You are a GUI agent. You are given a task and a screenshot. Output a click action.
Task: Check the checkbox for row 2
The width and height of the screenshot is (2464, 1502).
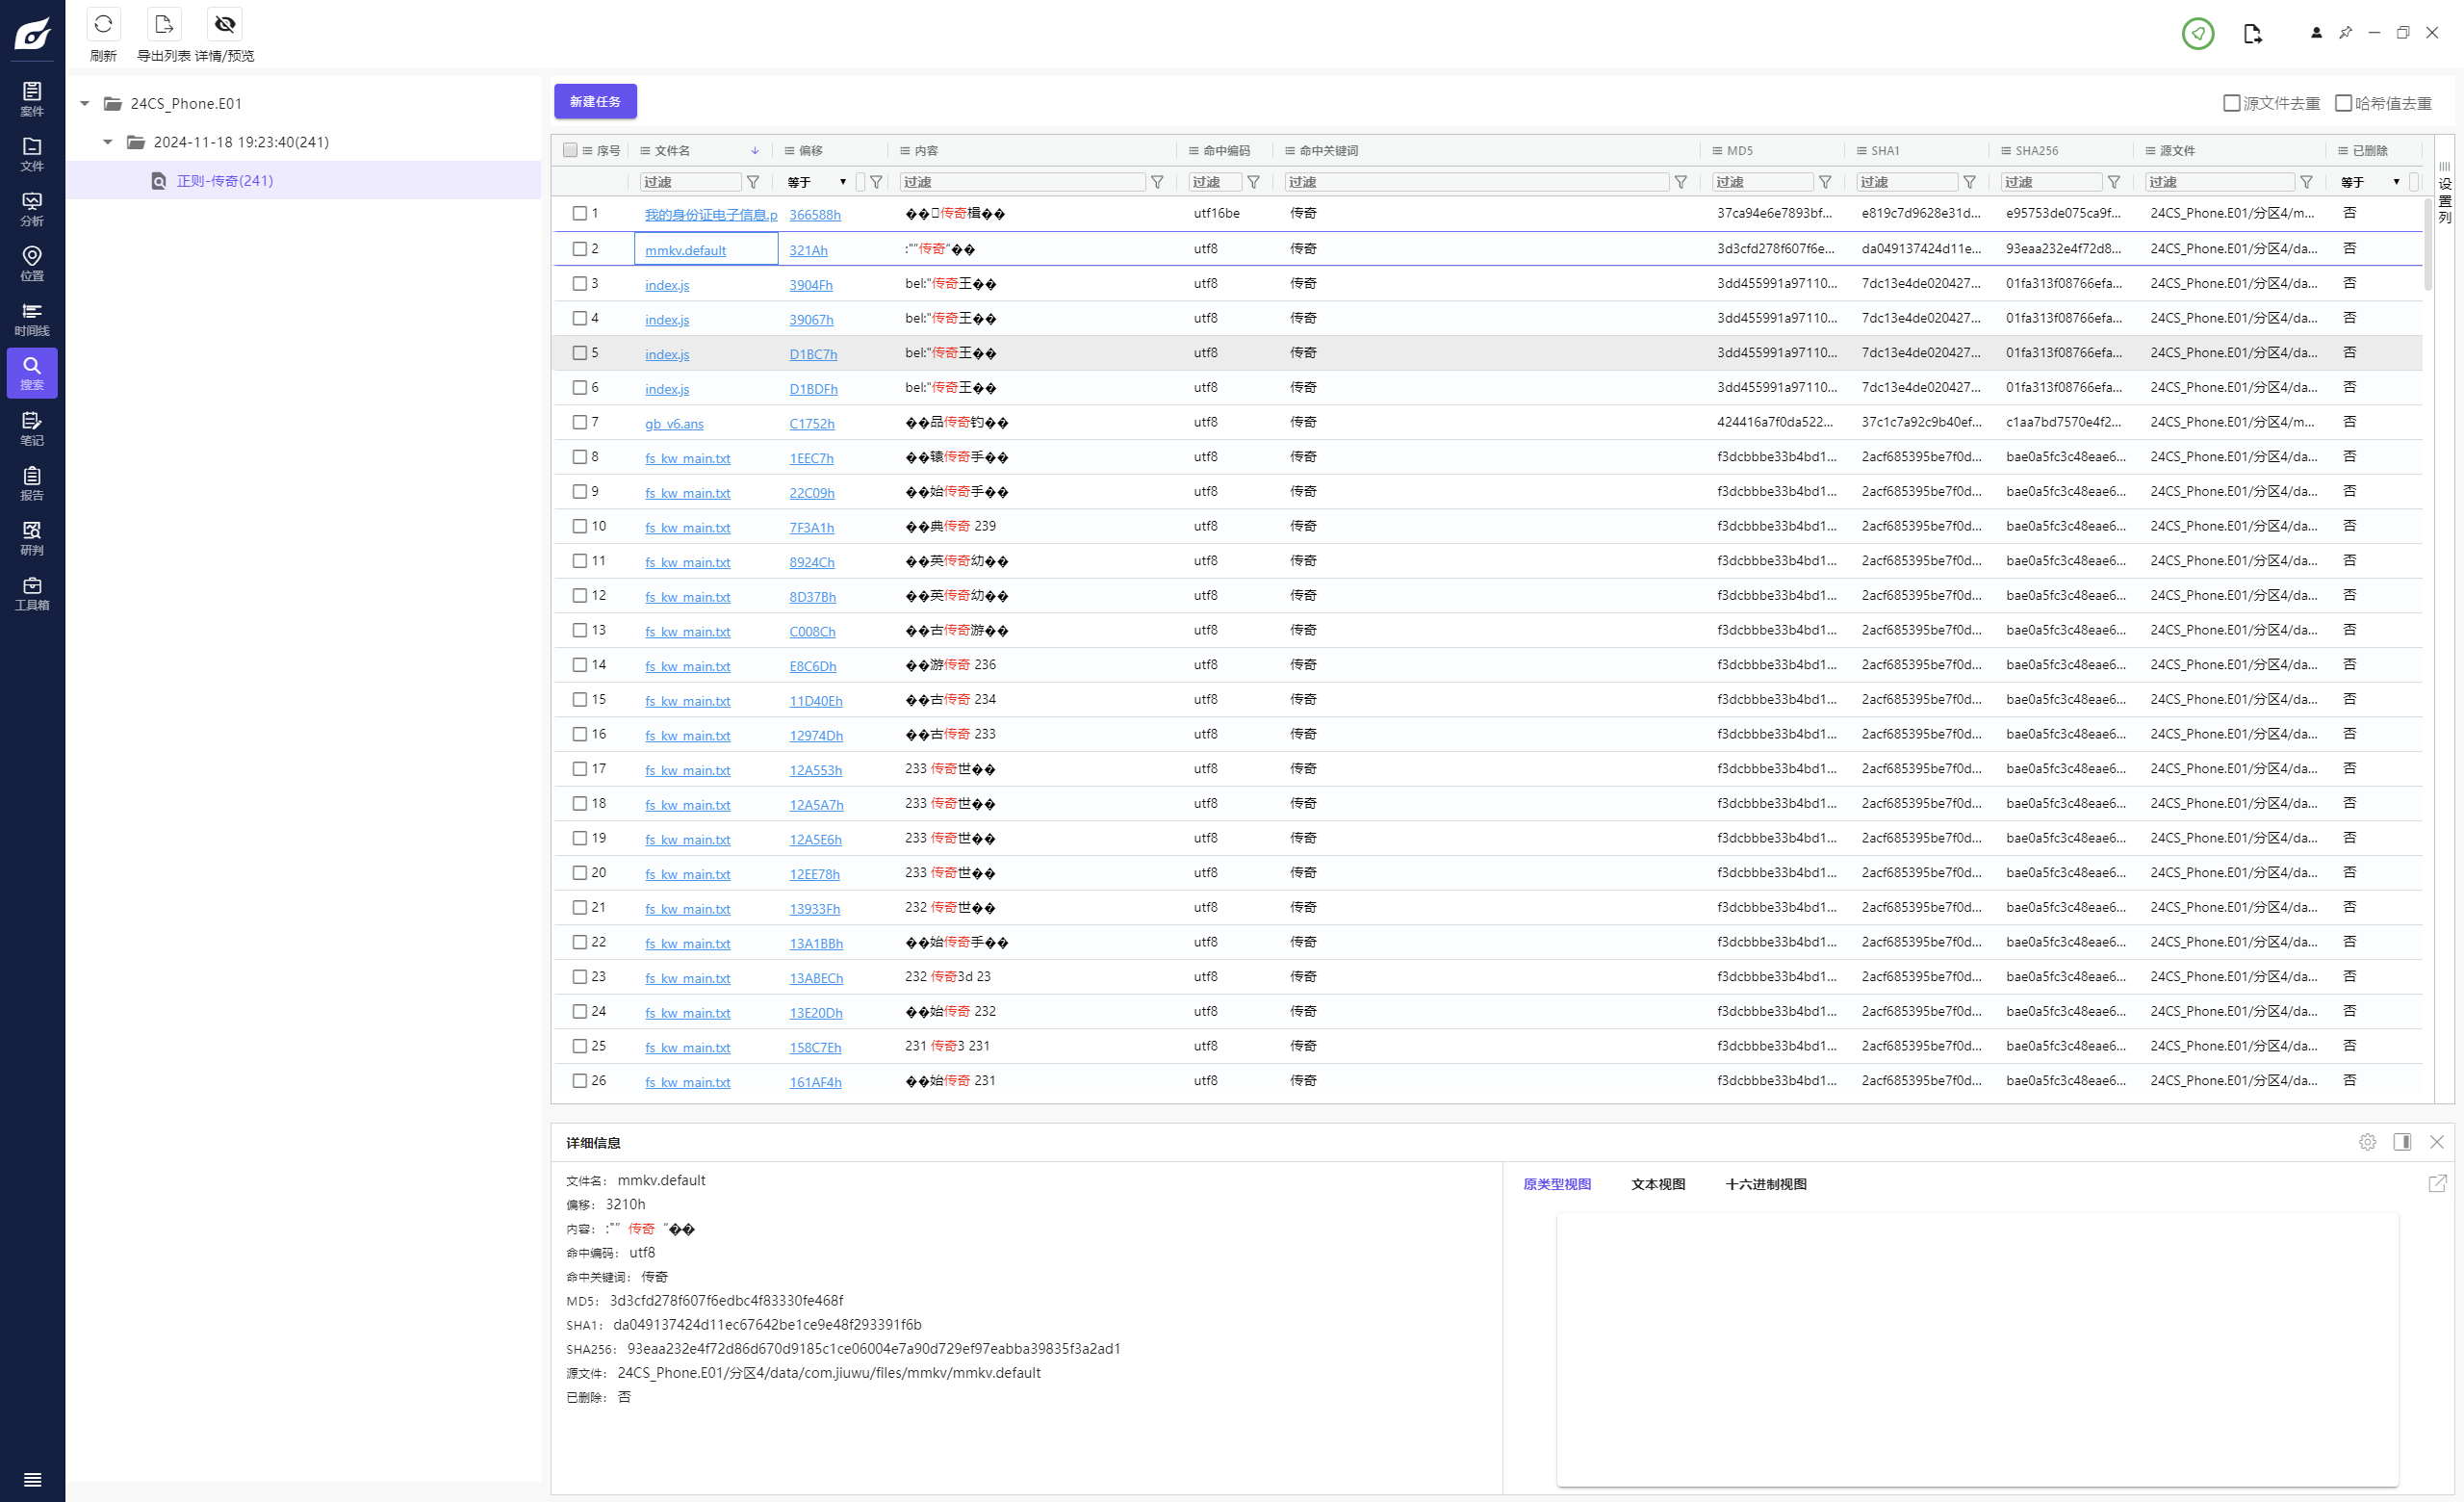(x=580, y=248)
